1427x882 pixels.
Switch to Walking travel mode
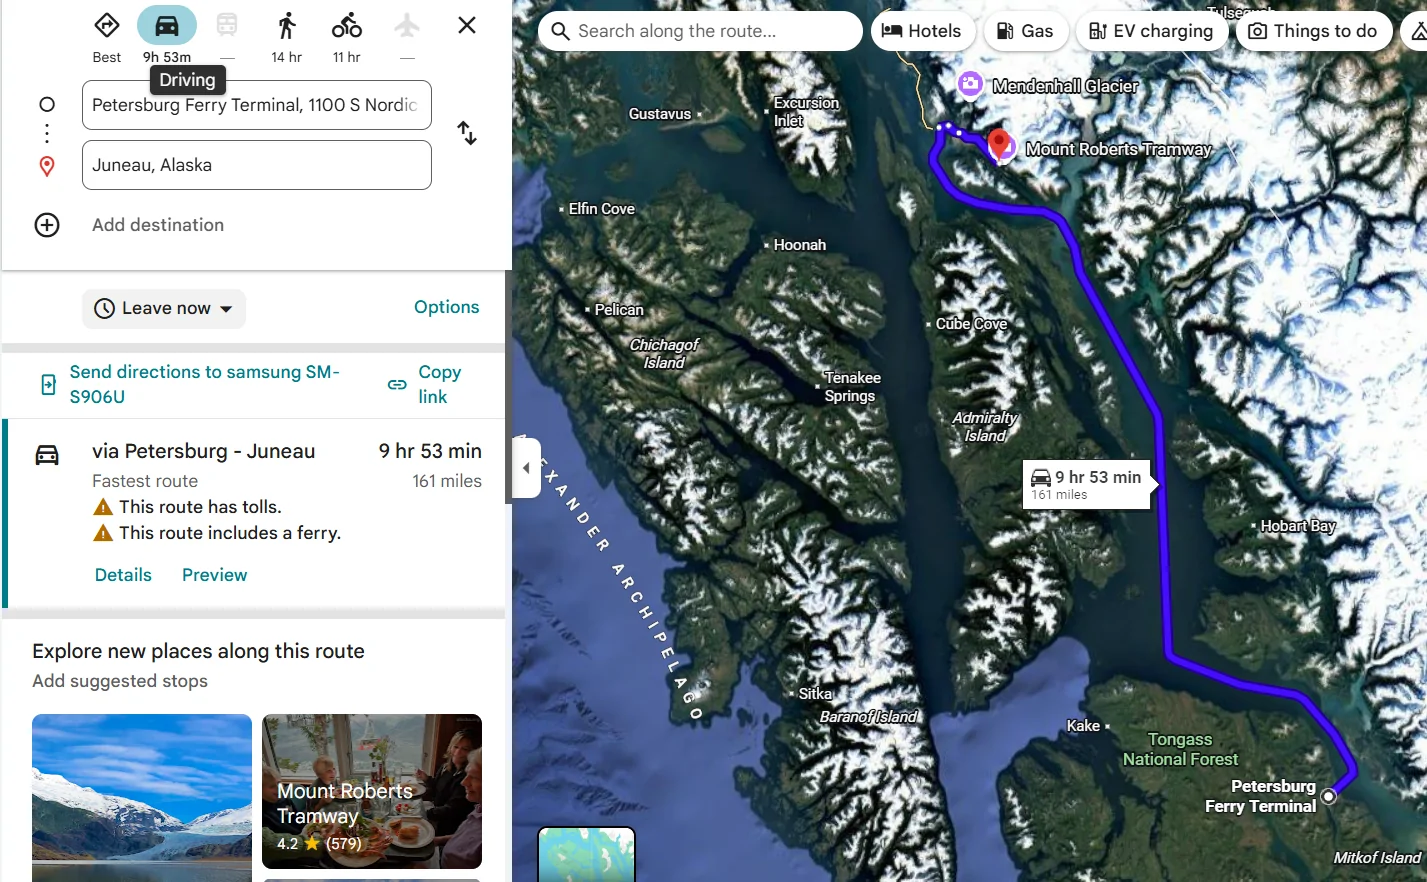pyautogui.click(x=287, y=26)
